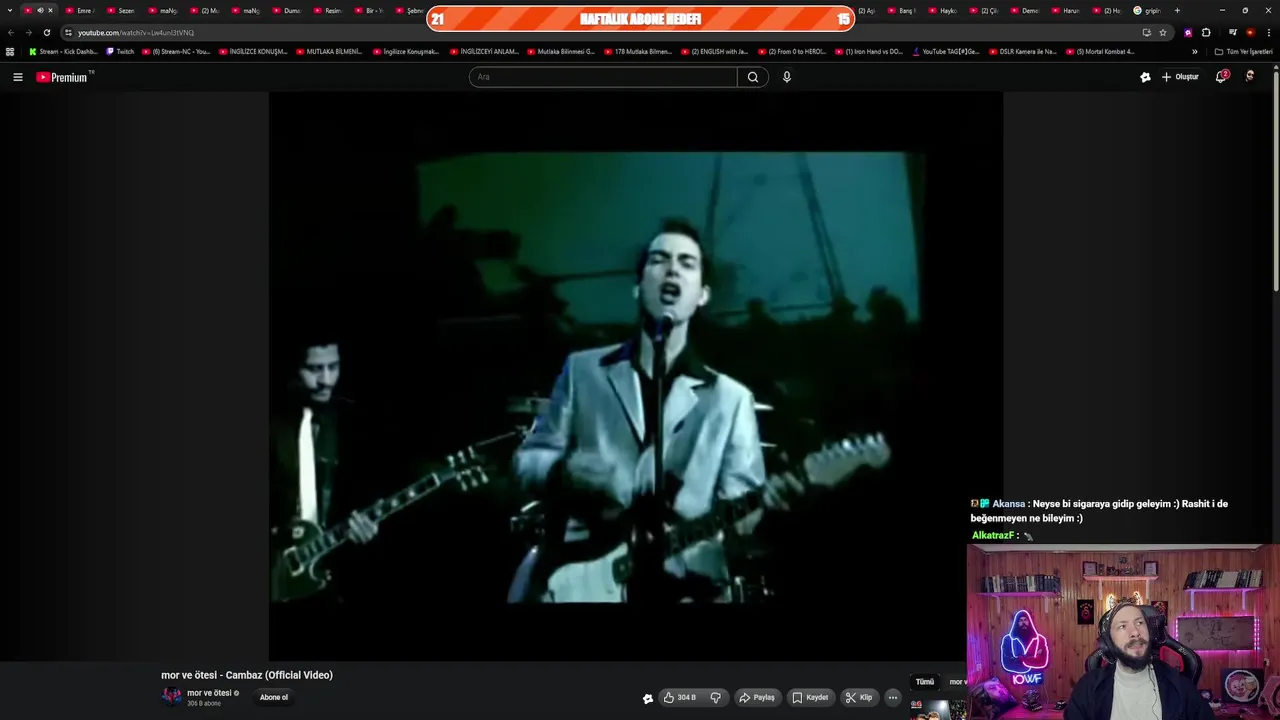Open YouTube notifications bell

(x=1221, y=77)
